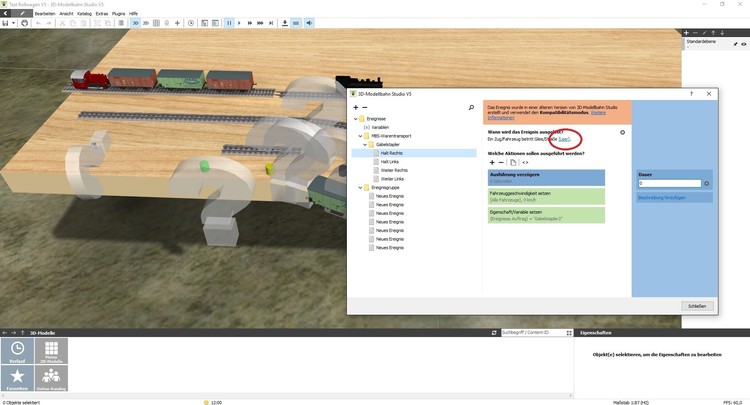Image resolution: width=750 pixels, height=405 pixels.
Task: Select the Ausführung verzögern action
Action: (x=546, y=177)
